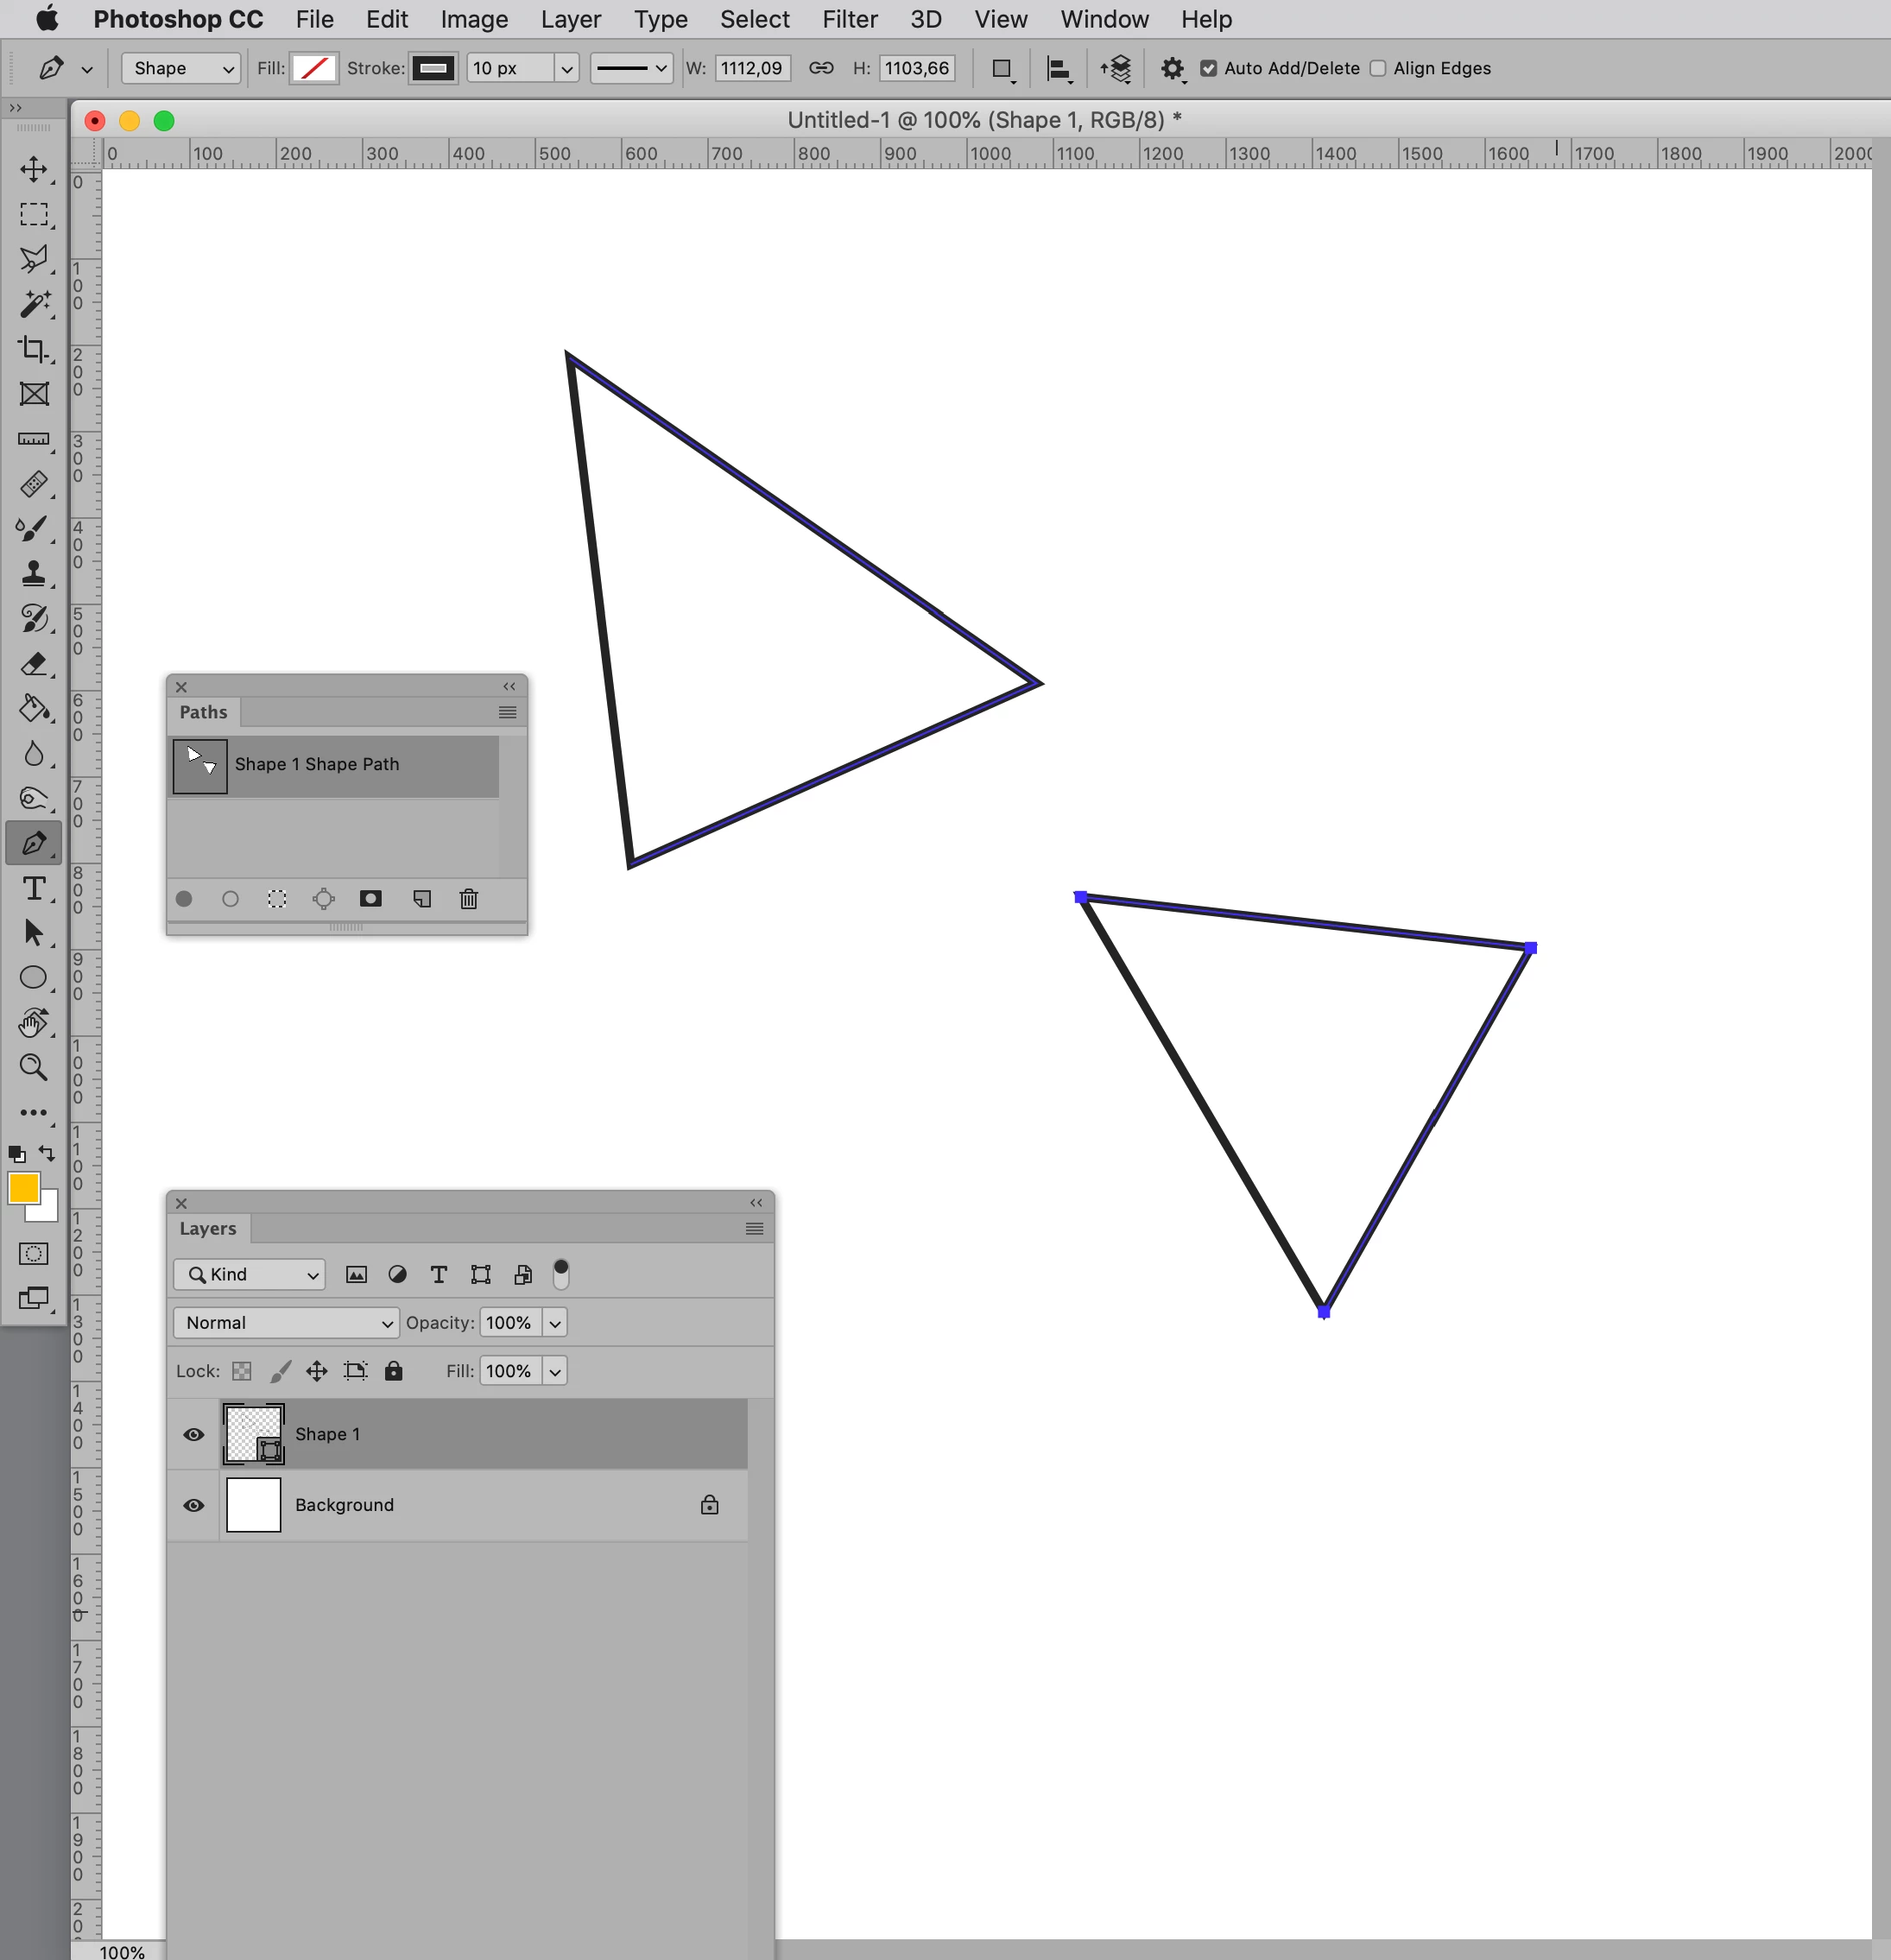Open the Shape tool mode dropdown
Viewport: 1891px width, 1960px height.
pyautogui.click(x=181, y=68)
